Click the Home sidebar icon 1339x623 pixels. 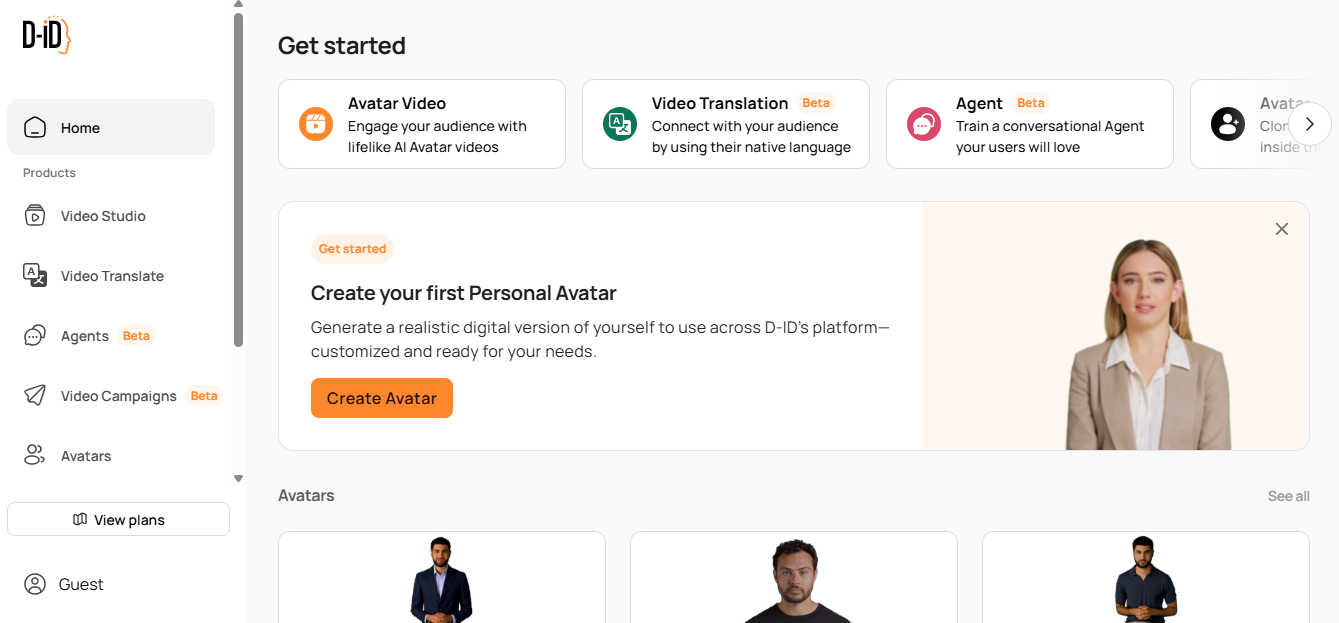click(x=35, y=128)
